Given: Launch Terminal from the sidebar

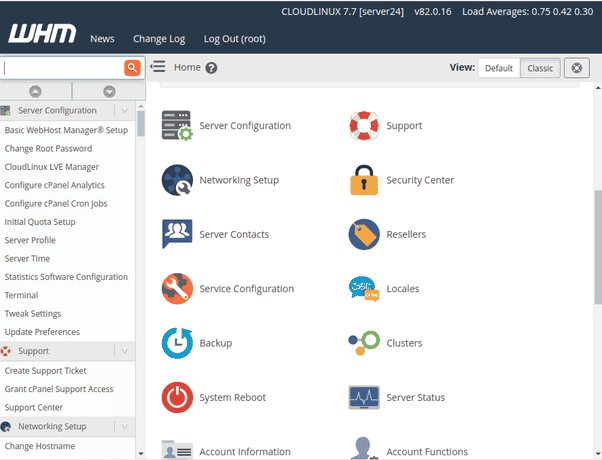Looking at the screenshot, I should tap(21, 295).
